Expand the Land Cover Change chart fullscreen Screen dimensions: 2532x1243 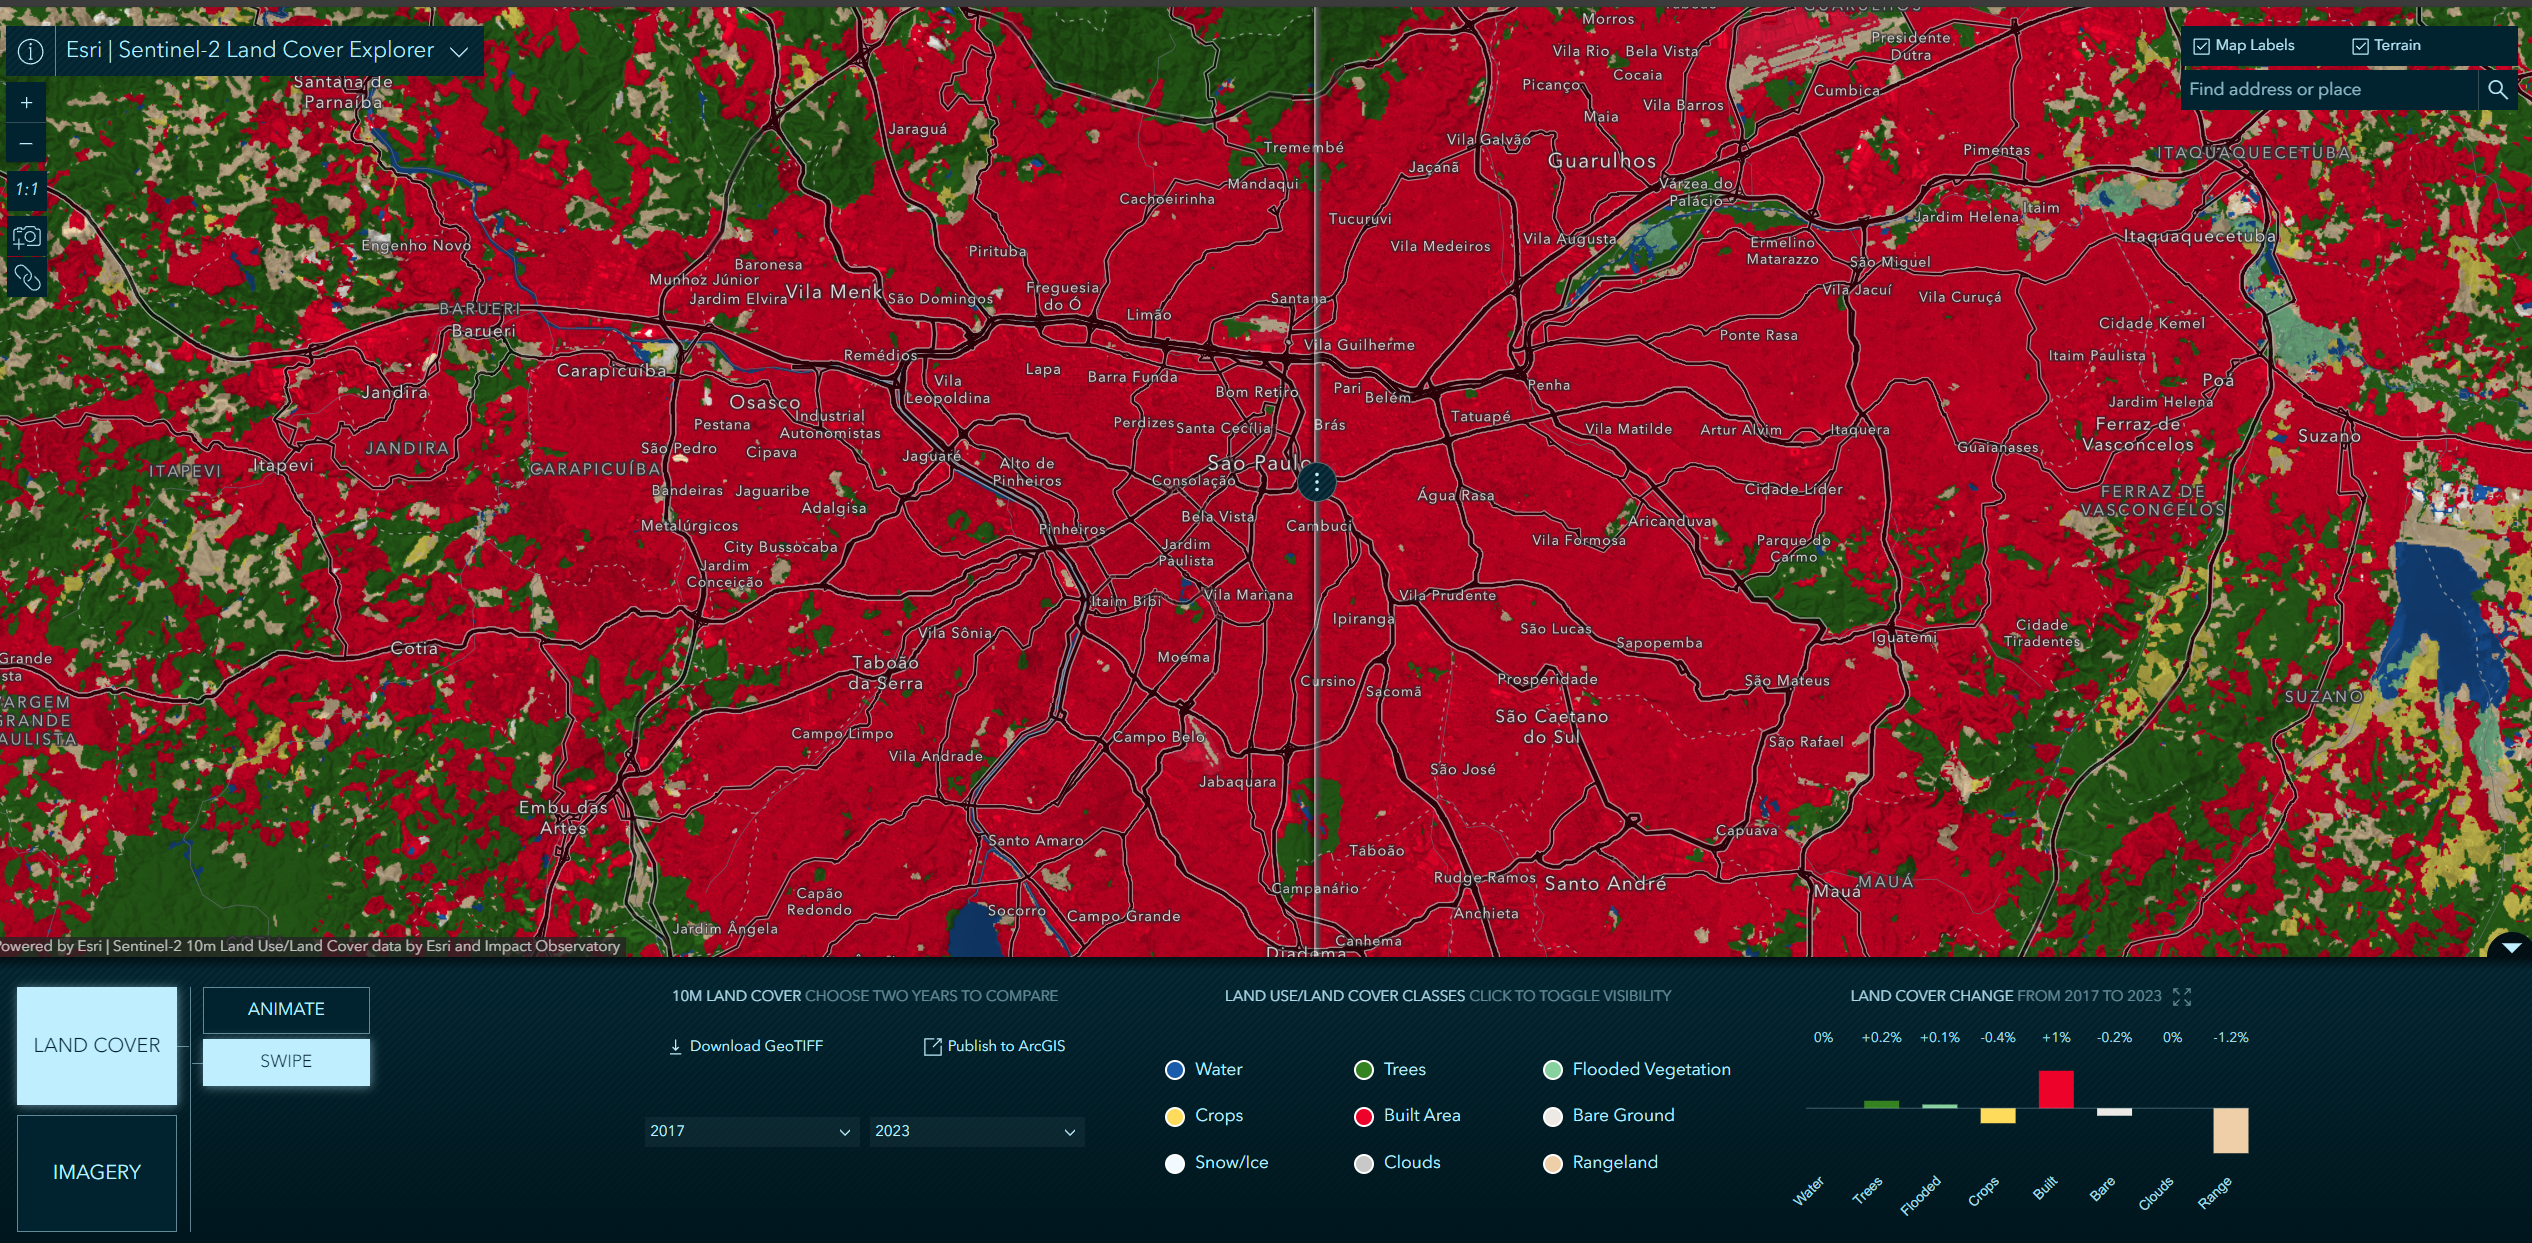pos(2183,996)
